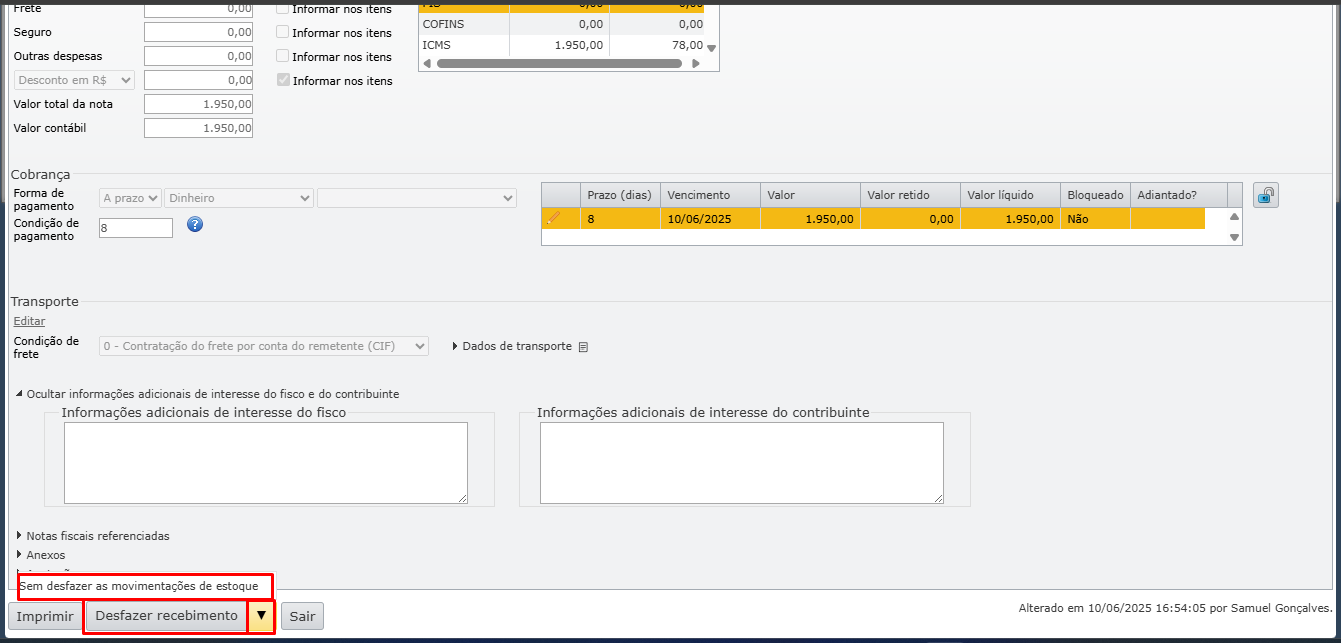Screen dimensions: 1341x643
Task: Toggle Informar nos itens checkbox for discount
Action: tap(283, 80)
